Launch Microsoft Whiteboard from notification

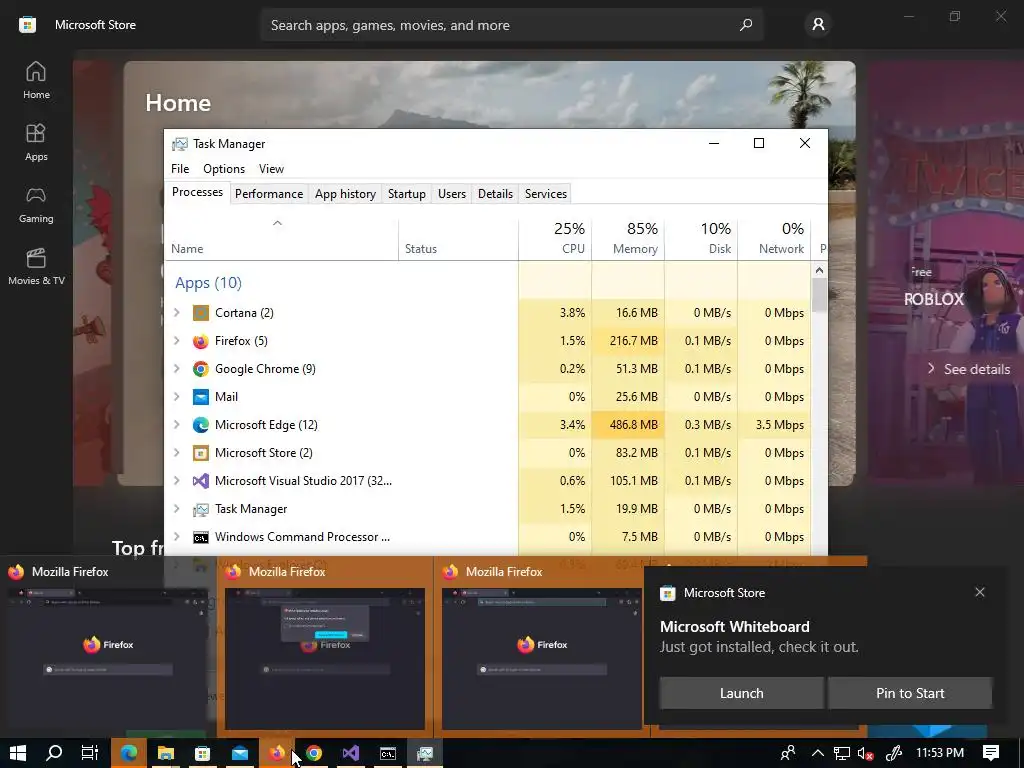[x=741, y=693]
